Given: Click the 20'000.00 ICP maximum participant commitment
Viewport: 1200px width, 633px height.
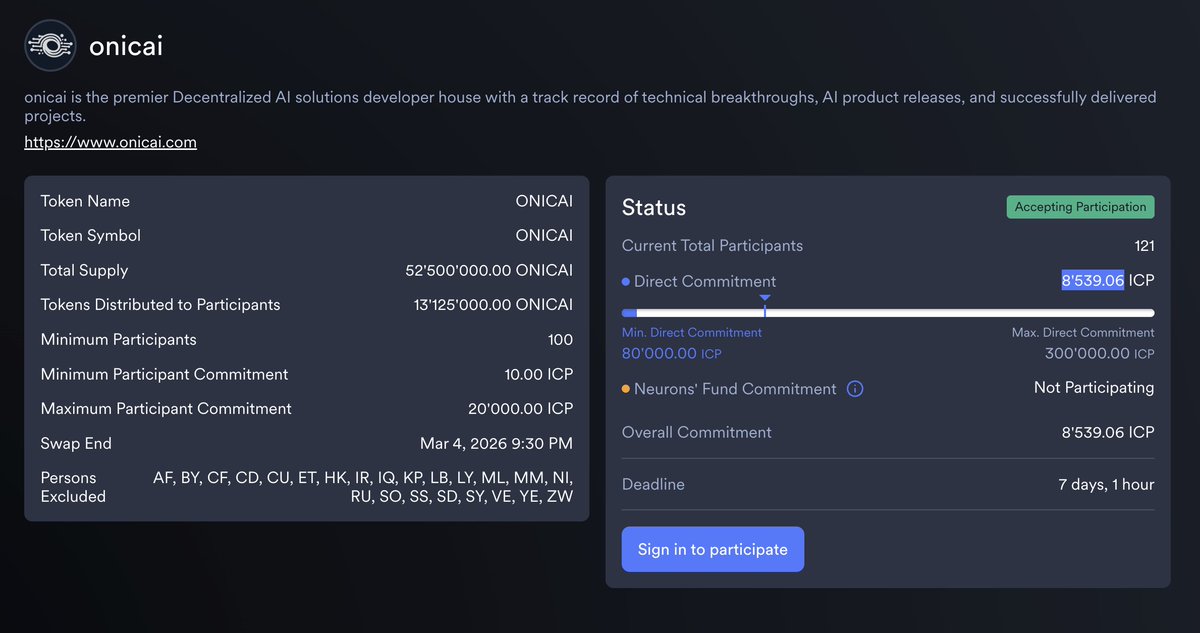Looking at the screenshot, I should 520,409.
